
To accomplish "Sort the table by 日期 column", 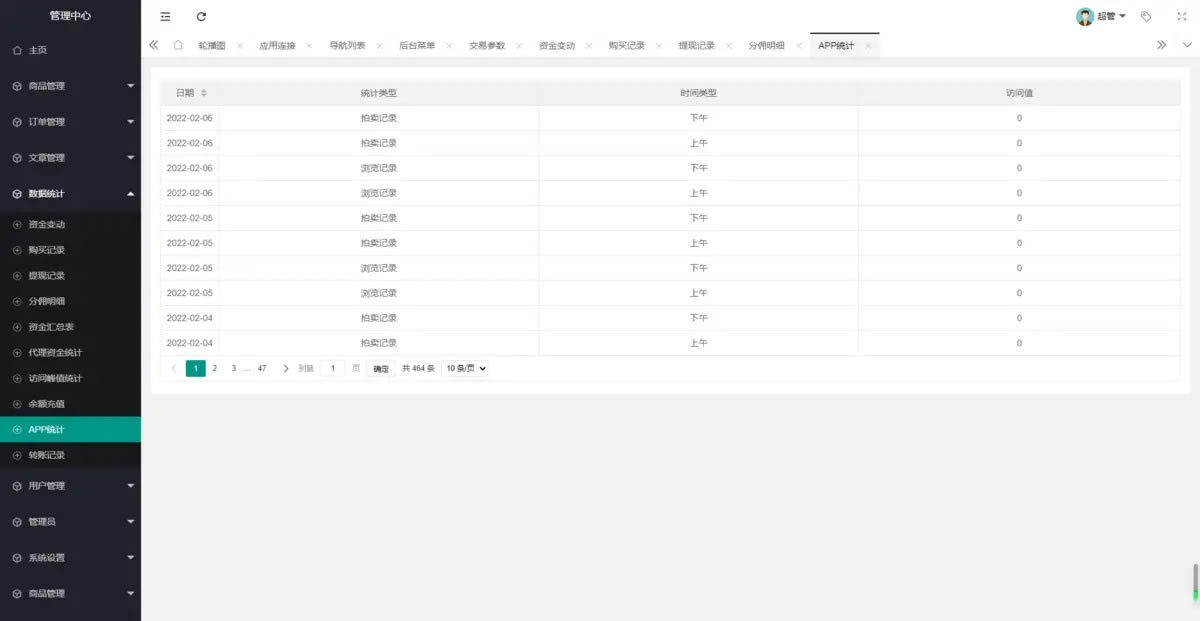I will coord(204,93).
